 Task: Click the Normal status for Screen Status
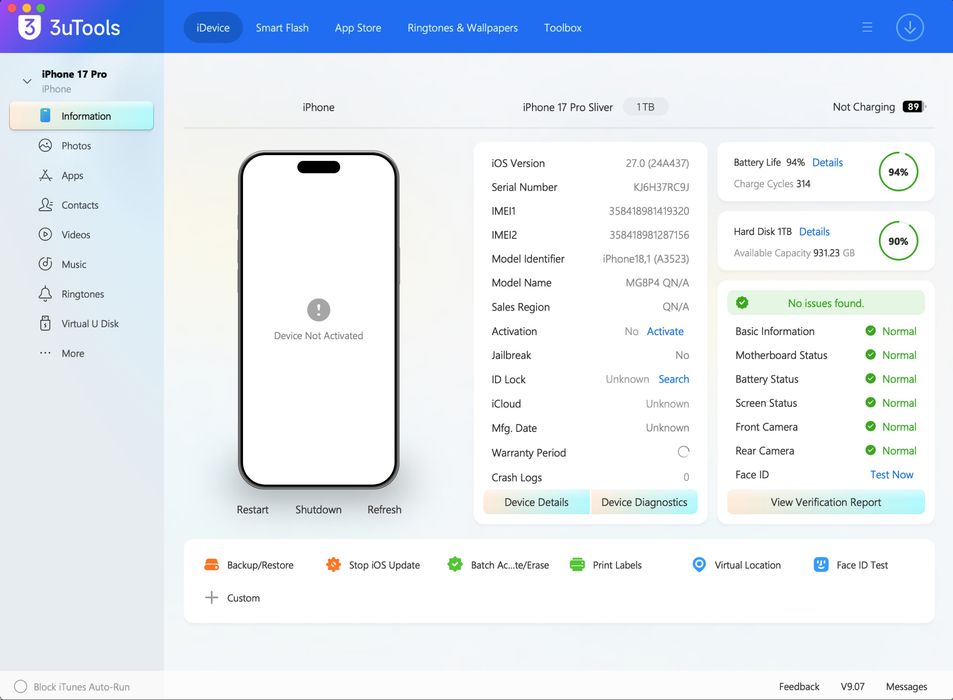pyautogui.click(x=899, y=403)
